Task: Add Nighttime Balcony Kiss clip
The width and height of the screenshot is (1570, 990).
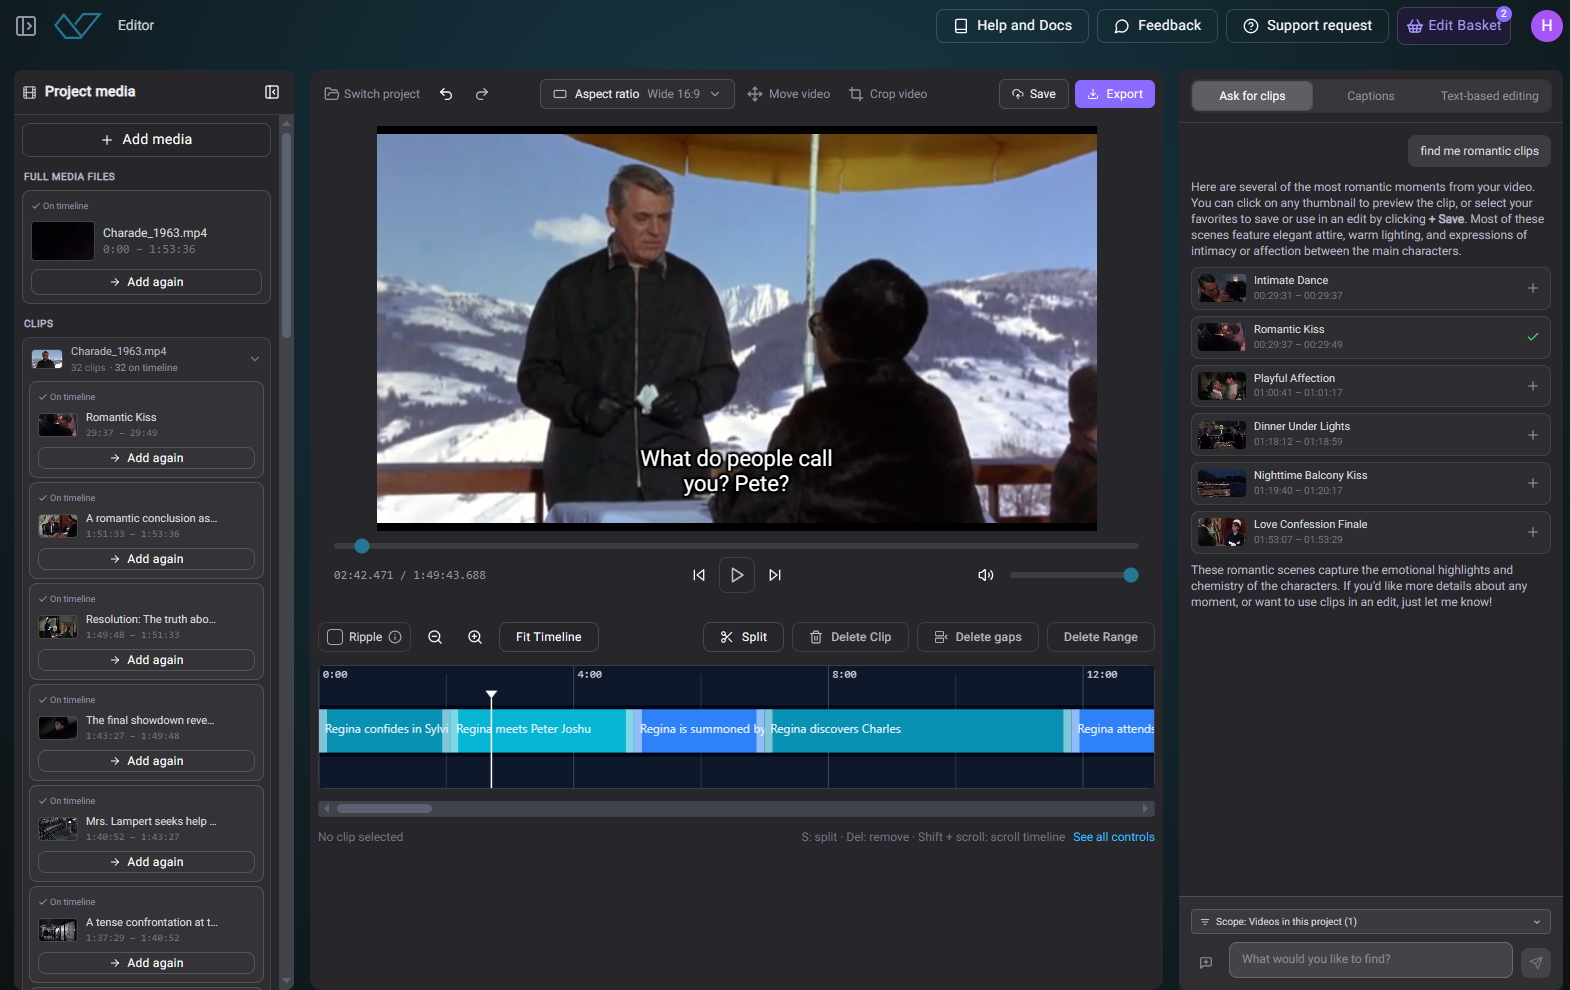Action: click(1533, 483)
